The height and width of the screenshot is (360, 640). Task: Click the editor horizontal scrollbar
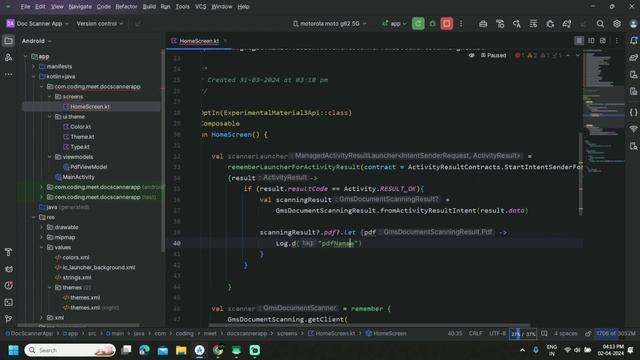coord(369,325)
